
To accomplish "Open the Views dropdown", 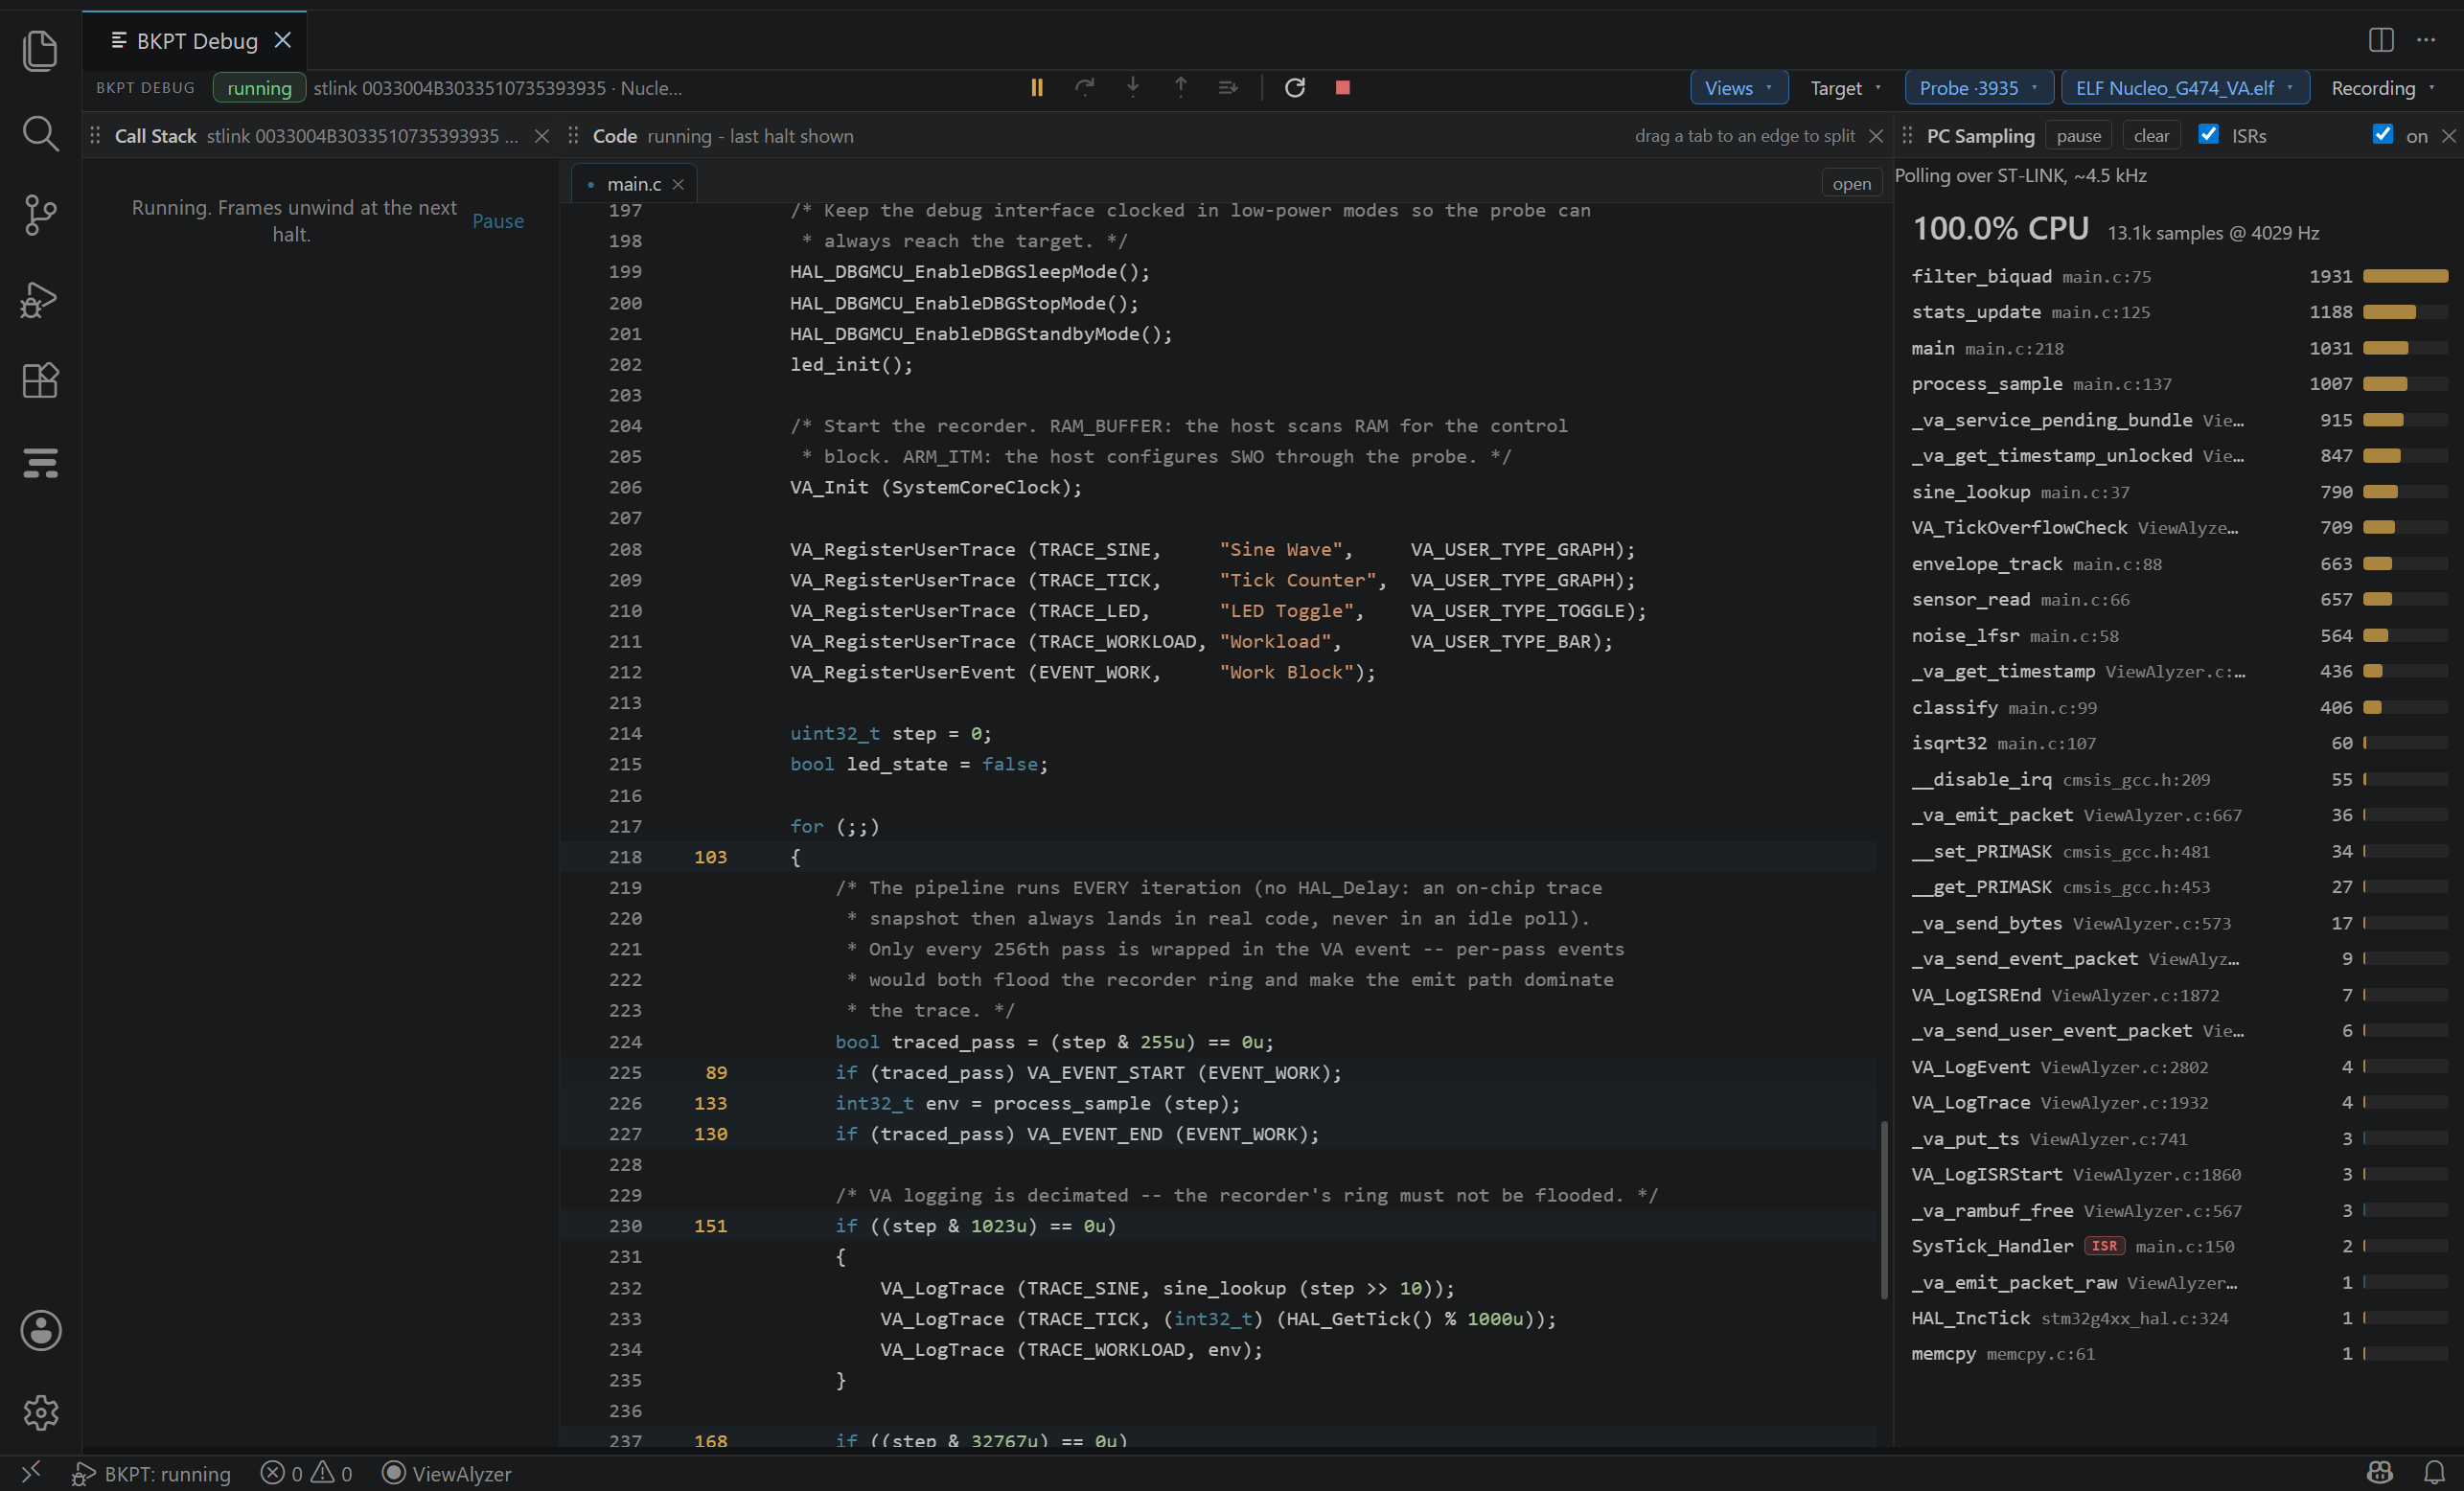I will click(1739, 88).
